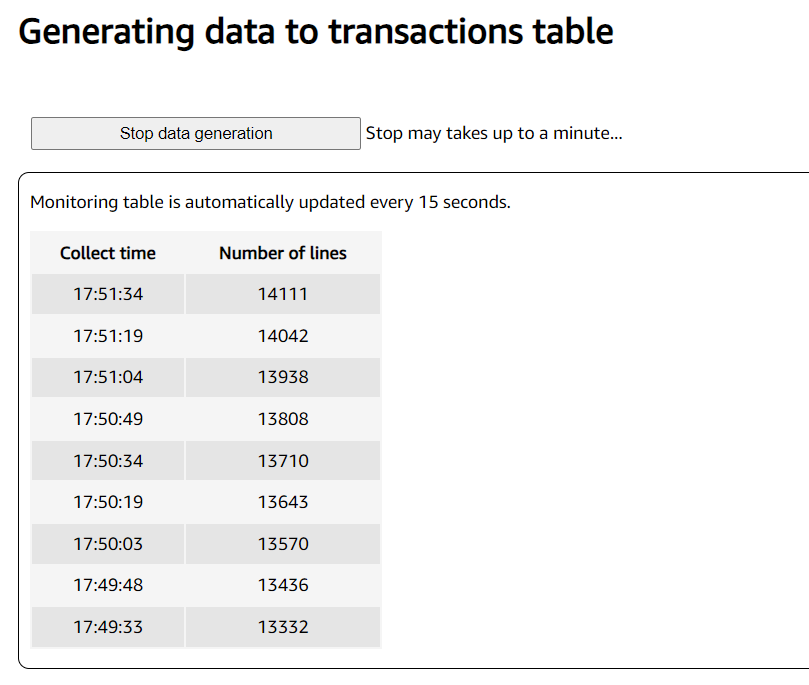The width and height of the screenshot is (809, 685).
Task: Click the 13643 line count cell
Action: (283, 502)
